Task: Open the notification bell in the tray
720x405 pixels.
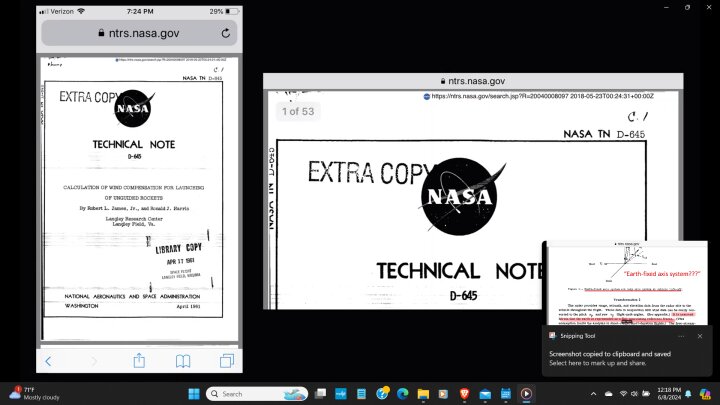Action: [688, 394]
